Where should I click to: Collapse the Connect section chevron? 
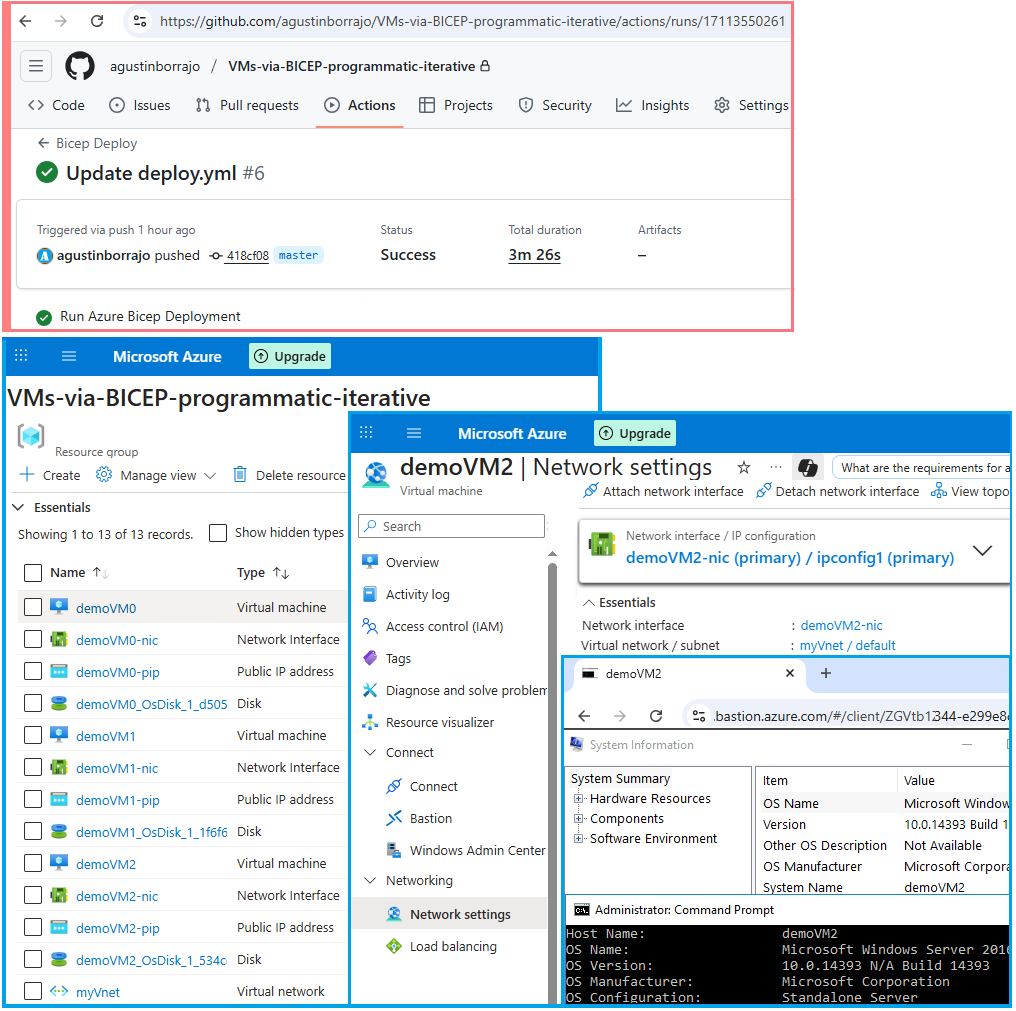pos(370,752)
